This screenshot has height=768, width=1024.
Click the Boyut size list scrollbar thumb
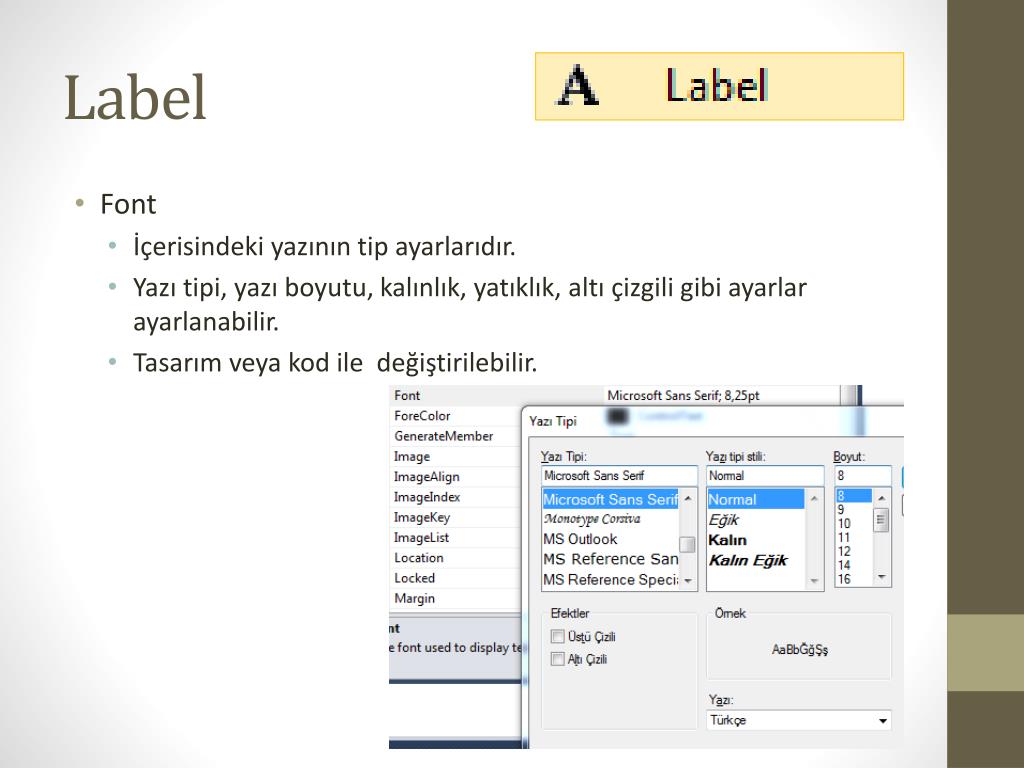click(x=881, y=520)
